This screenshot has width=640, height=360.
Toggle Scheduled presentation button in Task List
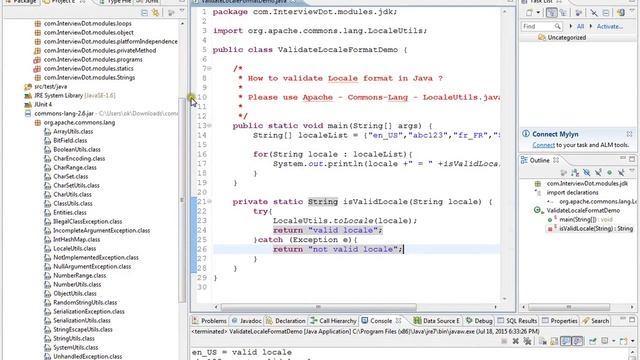563,13
